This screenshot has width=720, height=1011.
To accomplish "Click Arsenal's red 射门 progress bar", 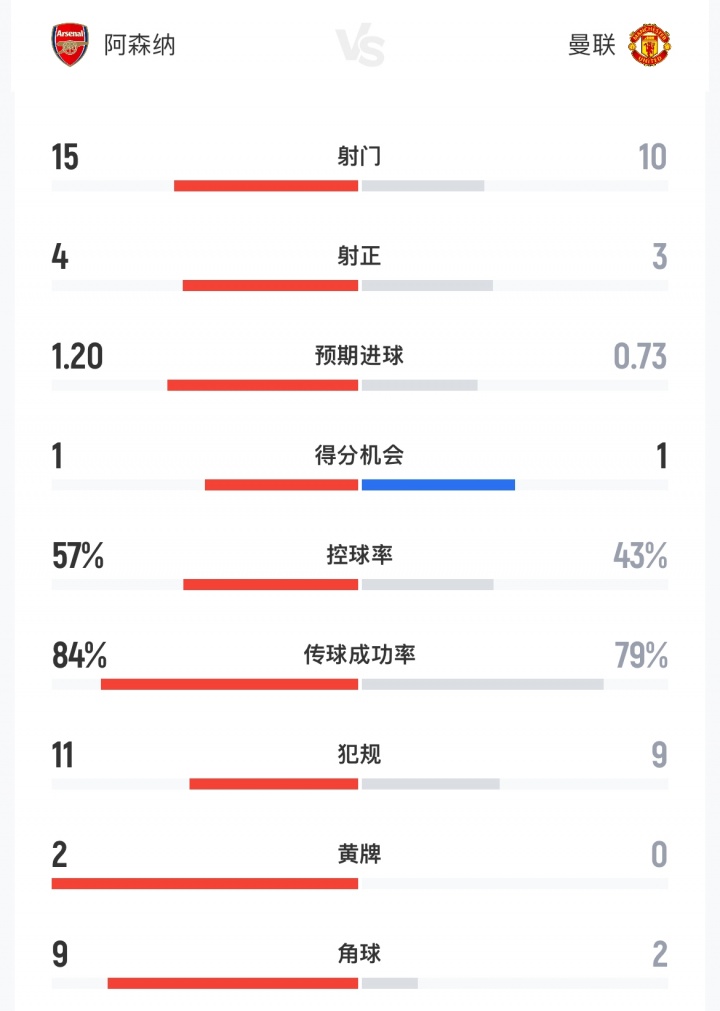I will [266, 186].
